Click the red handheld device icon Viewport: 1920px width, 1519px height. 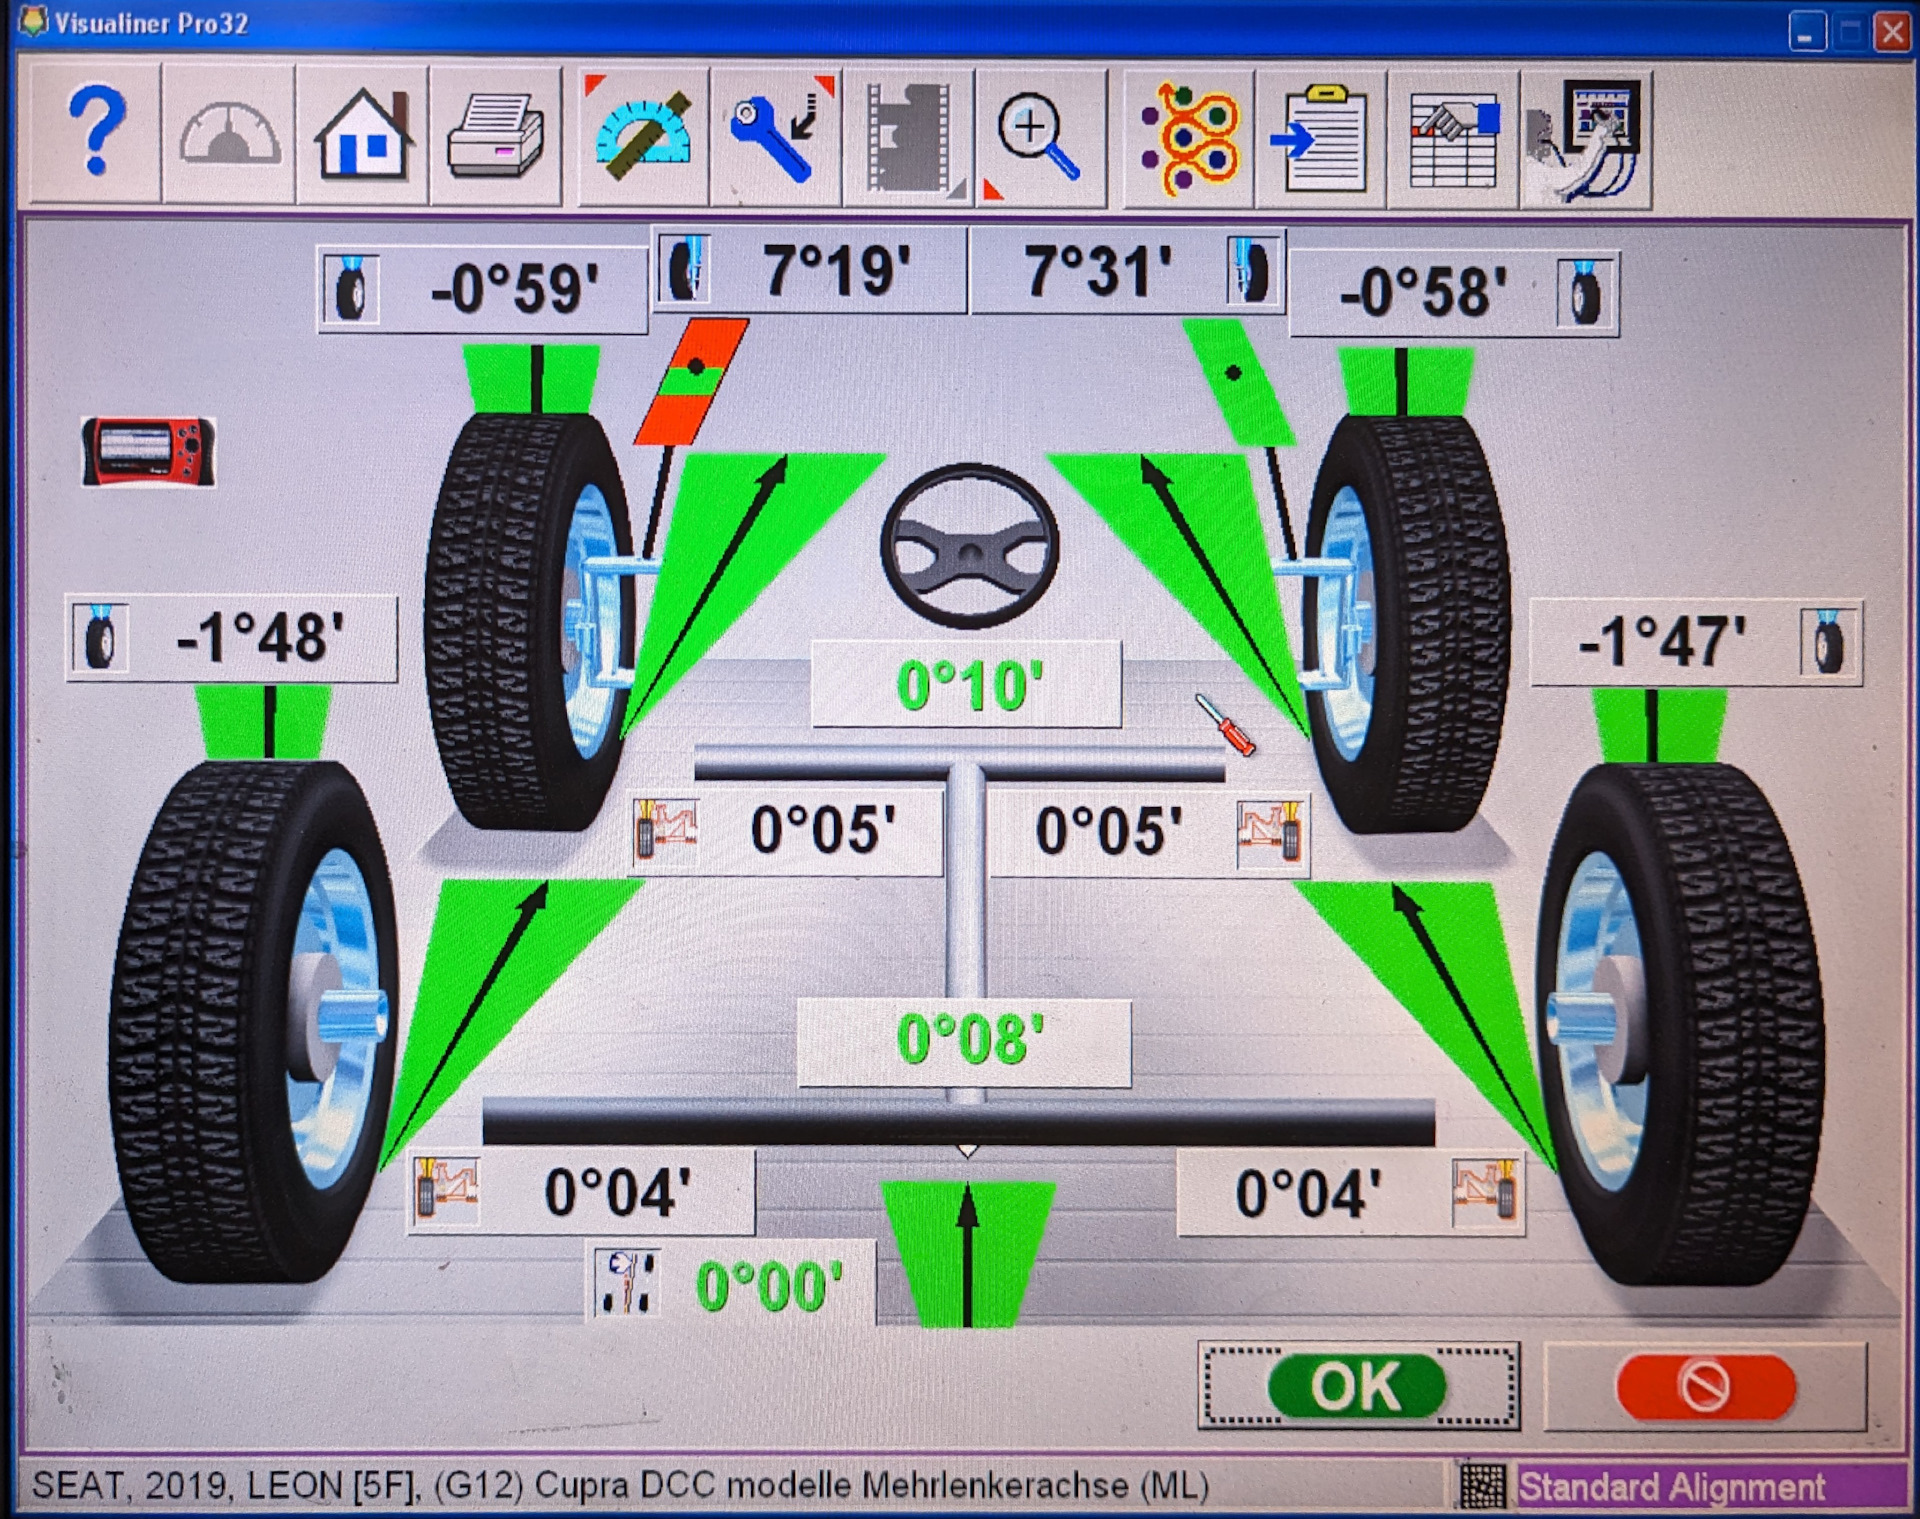click(148, 452)
